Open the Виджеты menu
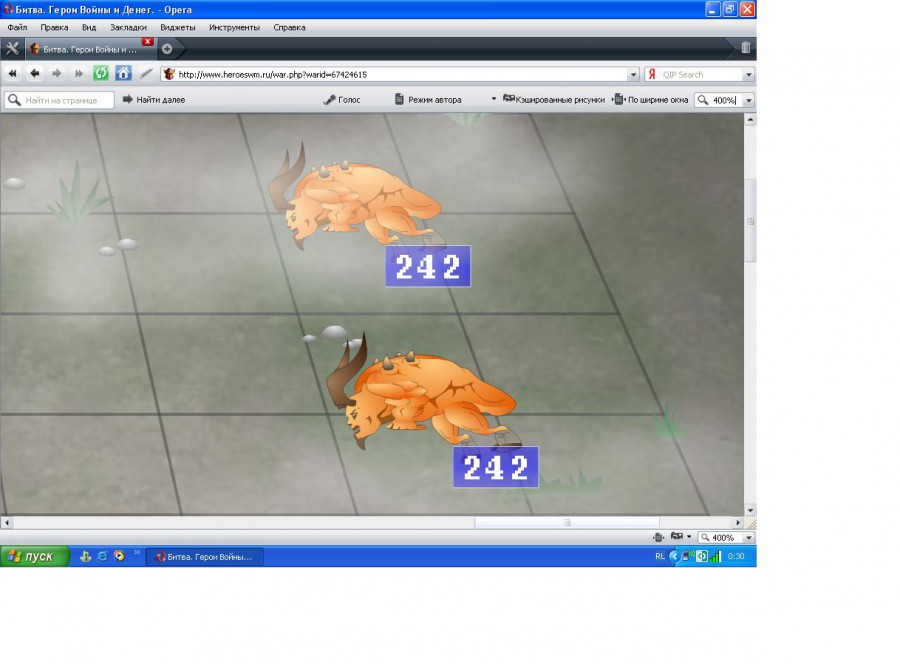The image size is (900, 664). (x=177, y=28)
